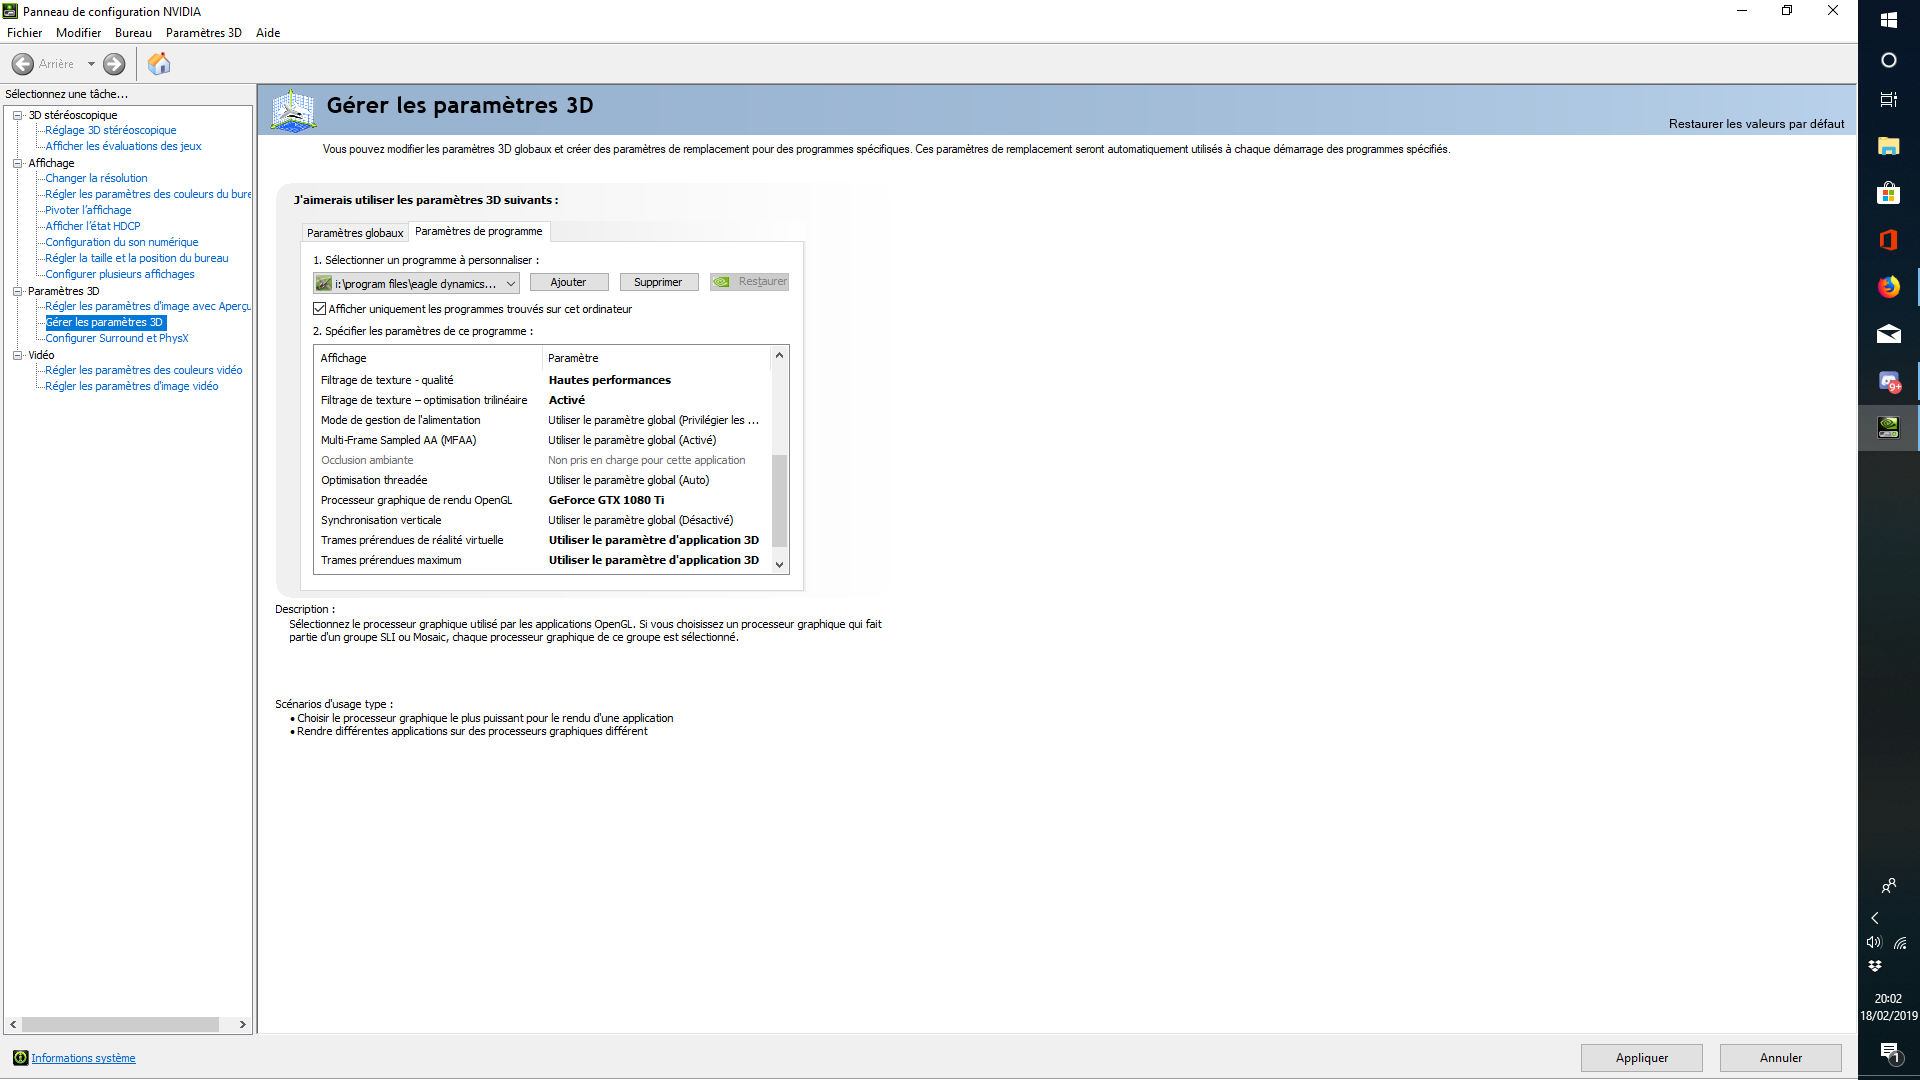
Task: Open Réglage 3D stéréoscopique task
Action: click(110, 130)
